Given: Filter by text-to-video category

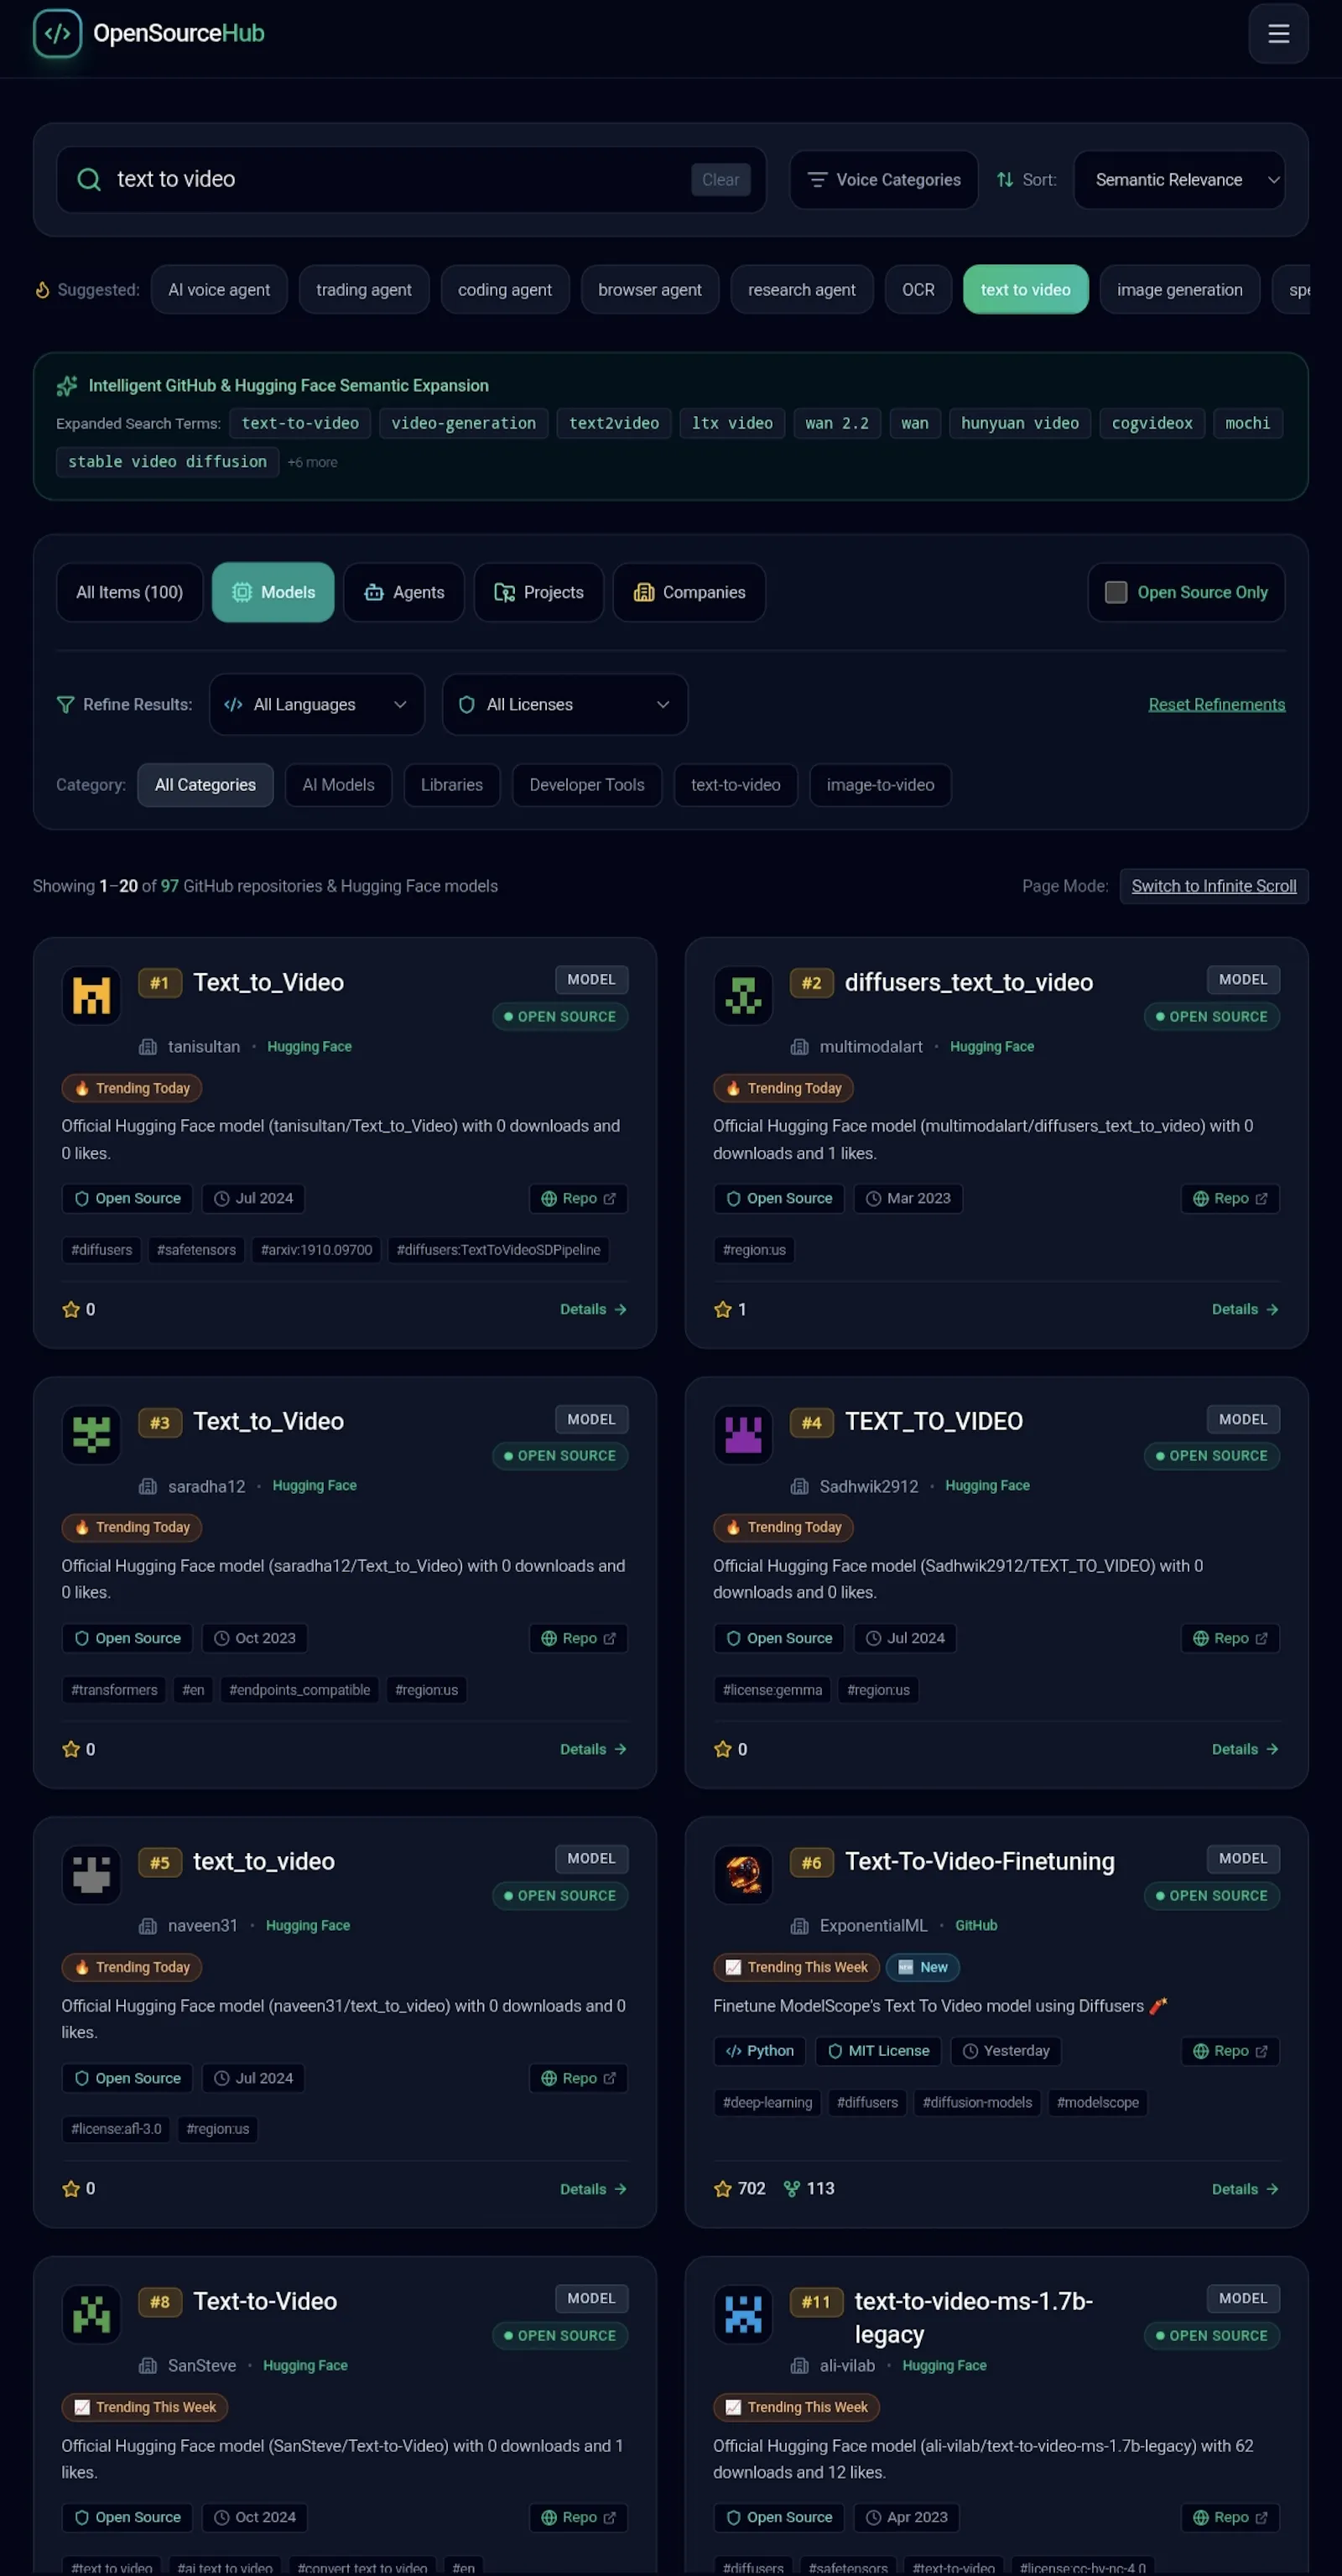Looking at the screenshot, I should coord(736,785).
